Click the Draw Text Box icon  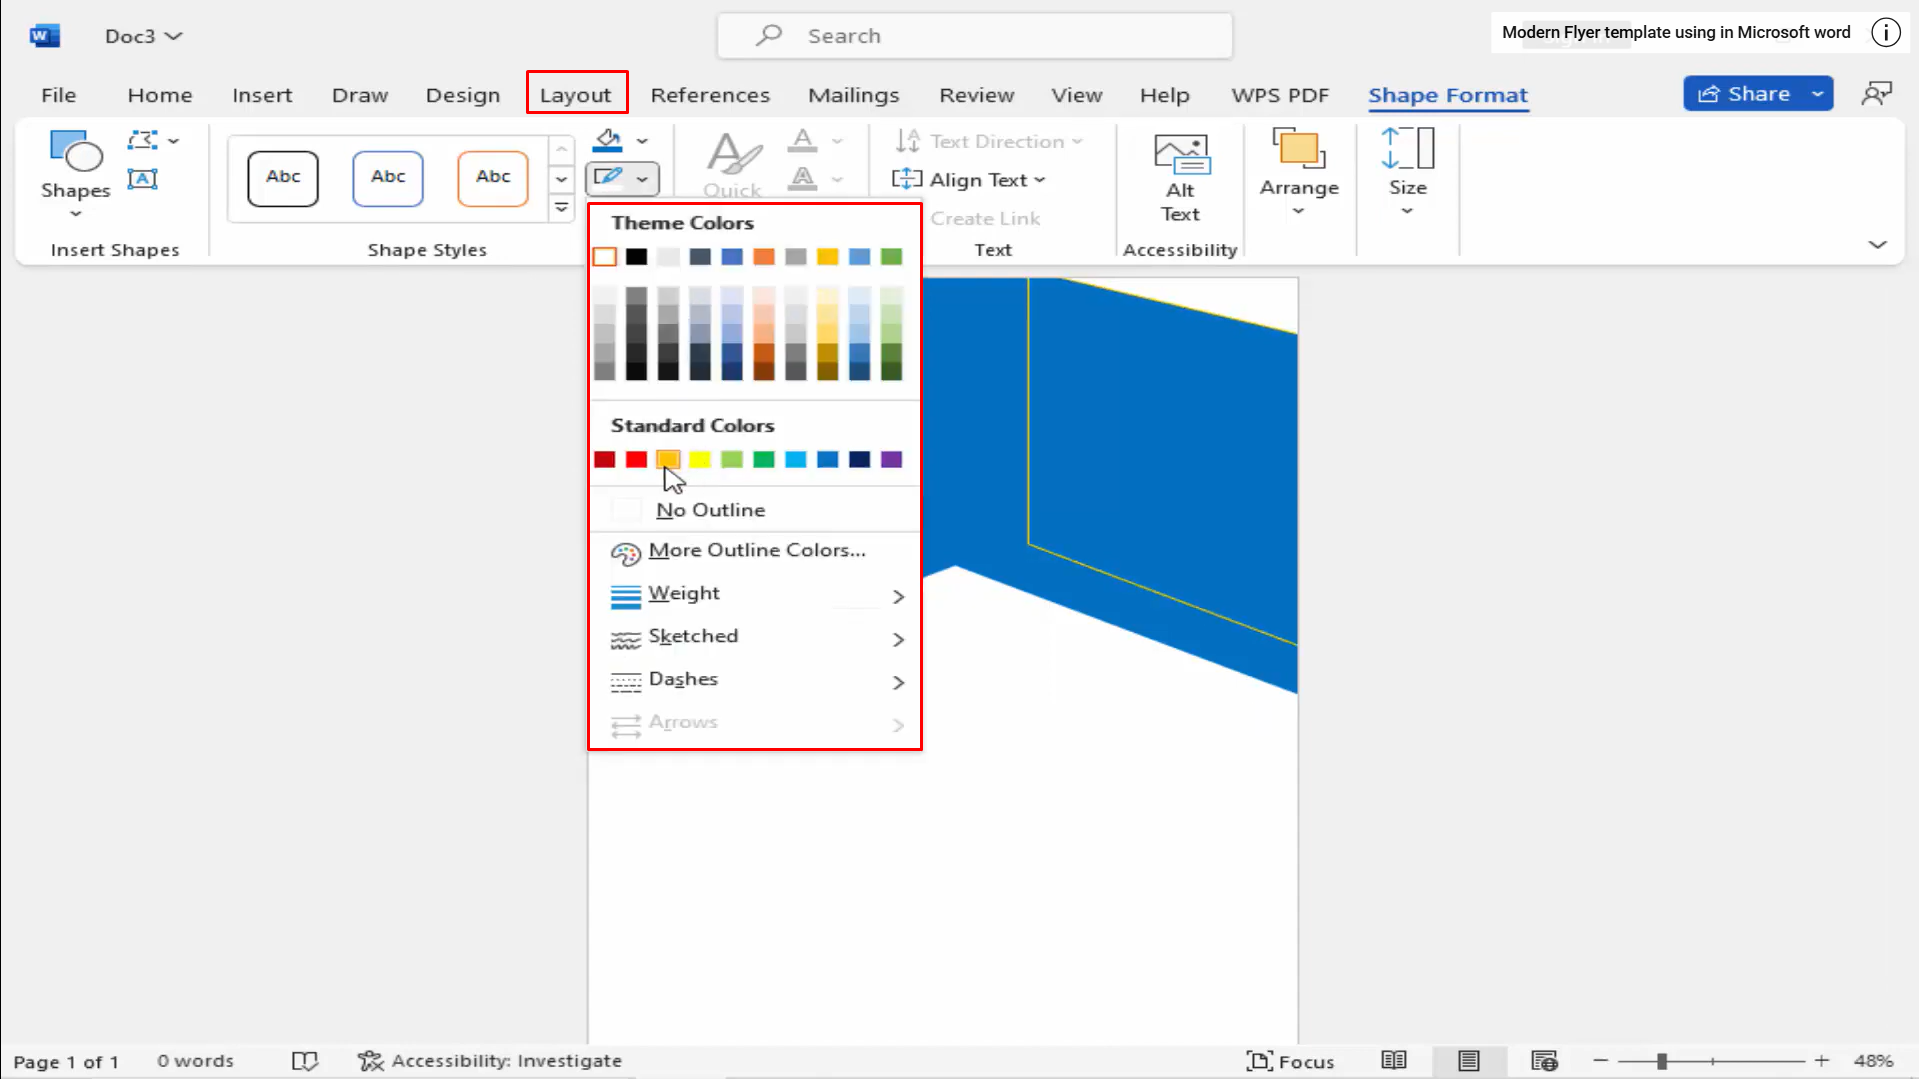(143, 178)
